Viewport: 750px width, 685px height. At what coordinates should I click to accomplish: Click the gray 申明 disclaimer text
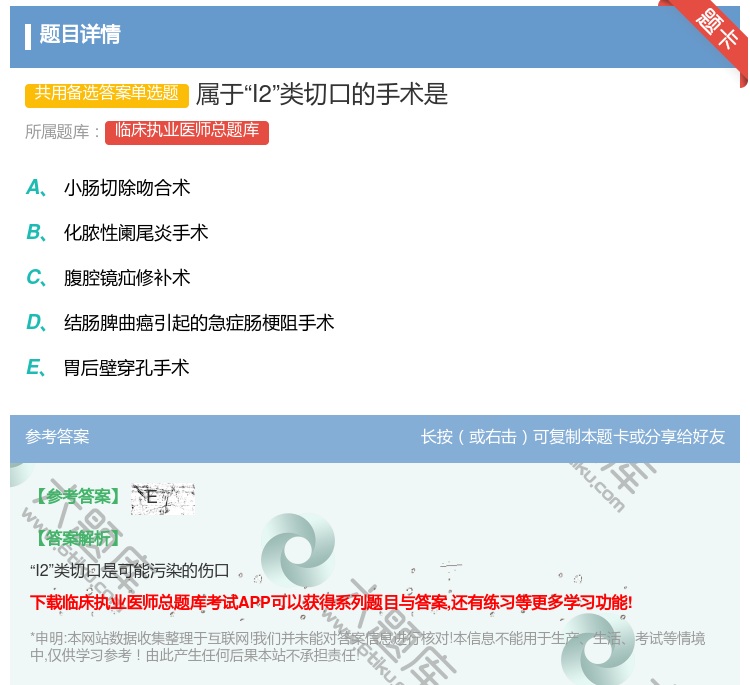coord(367,646)
